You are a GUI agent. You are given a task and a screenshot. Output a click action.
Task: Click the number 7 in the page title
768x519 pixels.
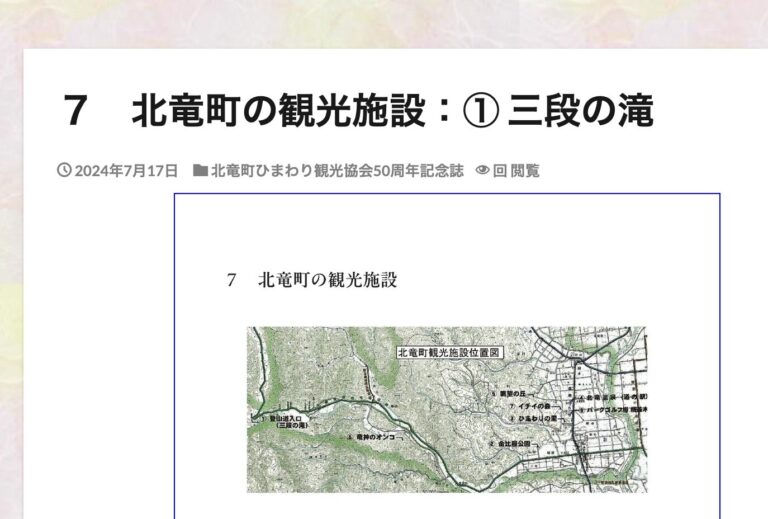click(74, 112)
